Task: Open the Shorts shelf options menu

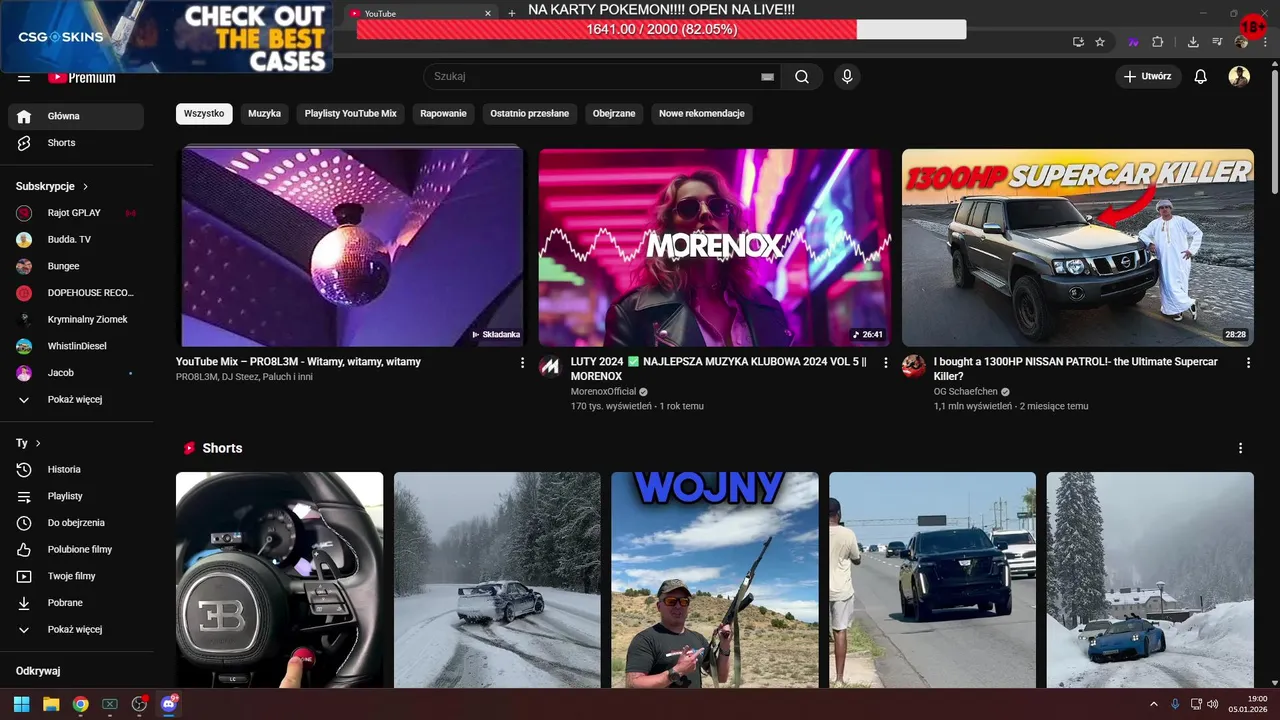Action: pyautogui.click(x=1241, y=448)
